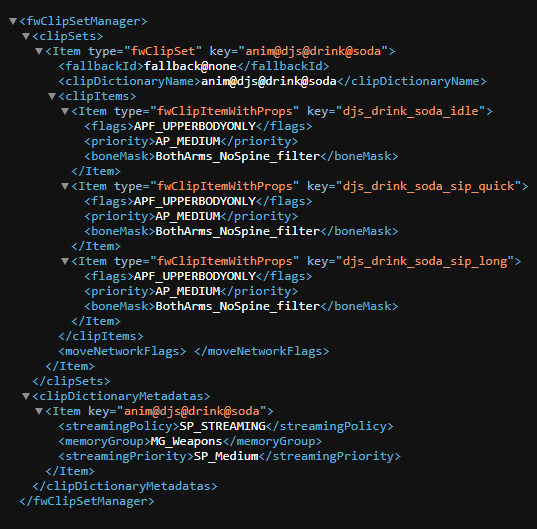Collapse the djs_drink_soda_sip_long item arrow

tap(65, 261)
